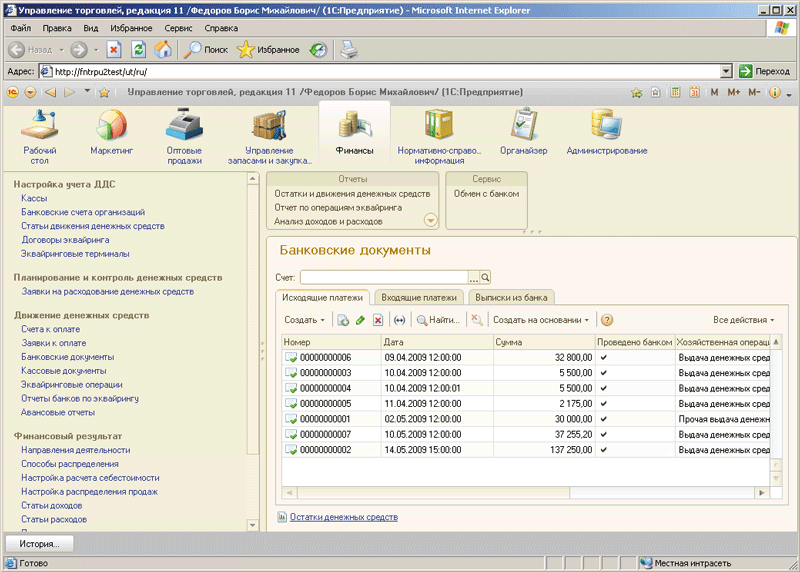Open 1C navigation history dropdown arrow
The width and height of the screenshot is (800, 572).
pos(87,92)
